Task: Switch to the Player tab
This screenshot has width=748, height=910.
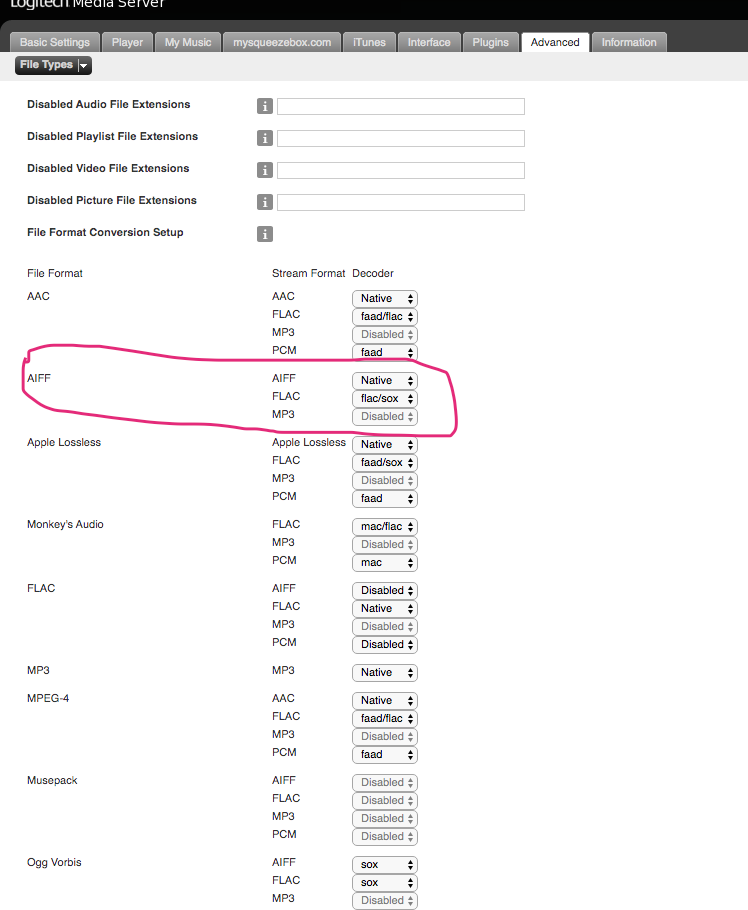Action: point(127,42)
